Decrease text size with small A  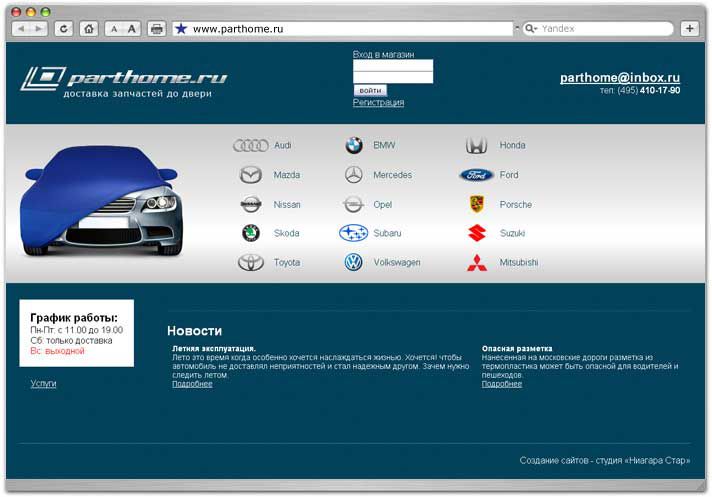tap(114, 29)
